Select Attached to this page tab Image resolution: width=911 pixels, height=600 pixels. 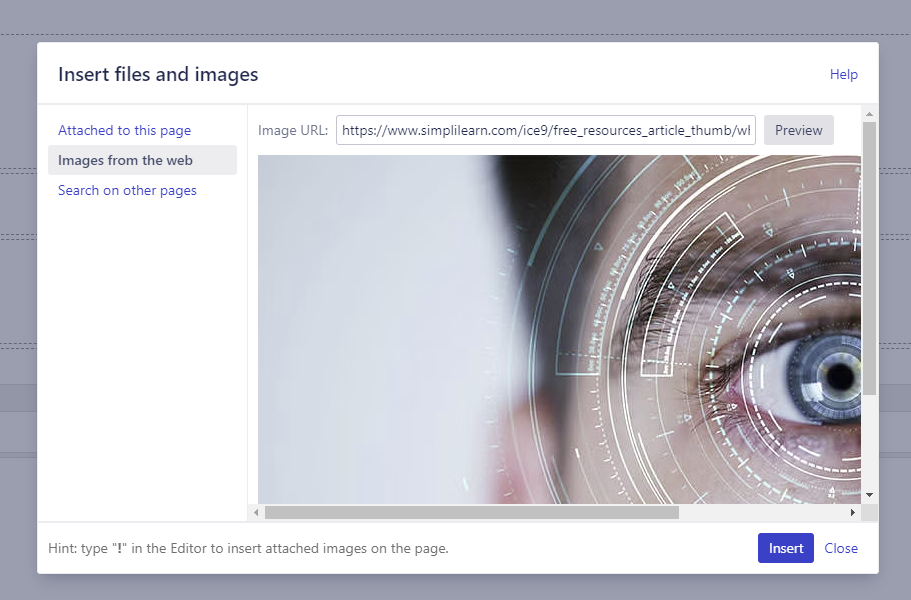pyautogui.click(x=124, y=130)
